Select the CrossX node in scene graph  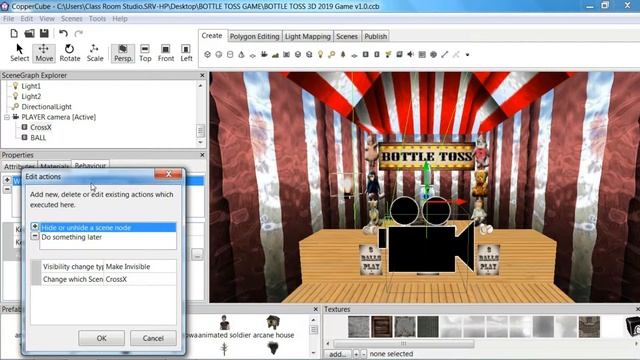point(41,127)
